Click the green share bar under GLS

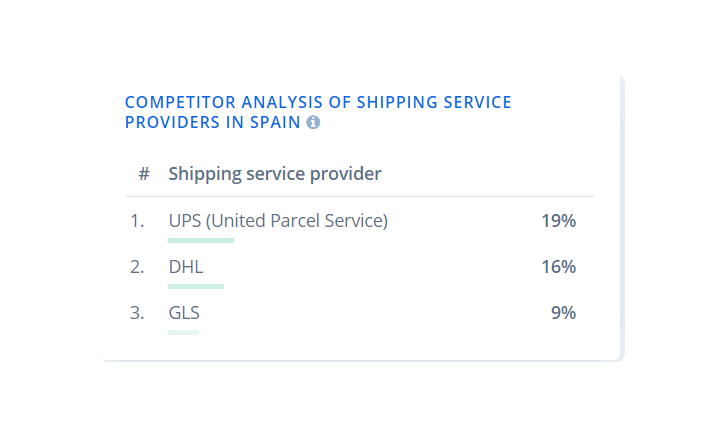coord(183,333)
